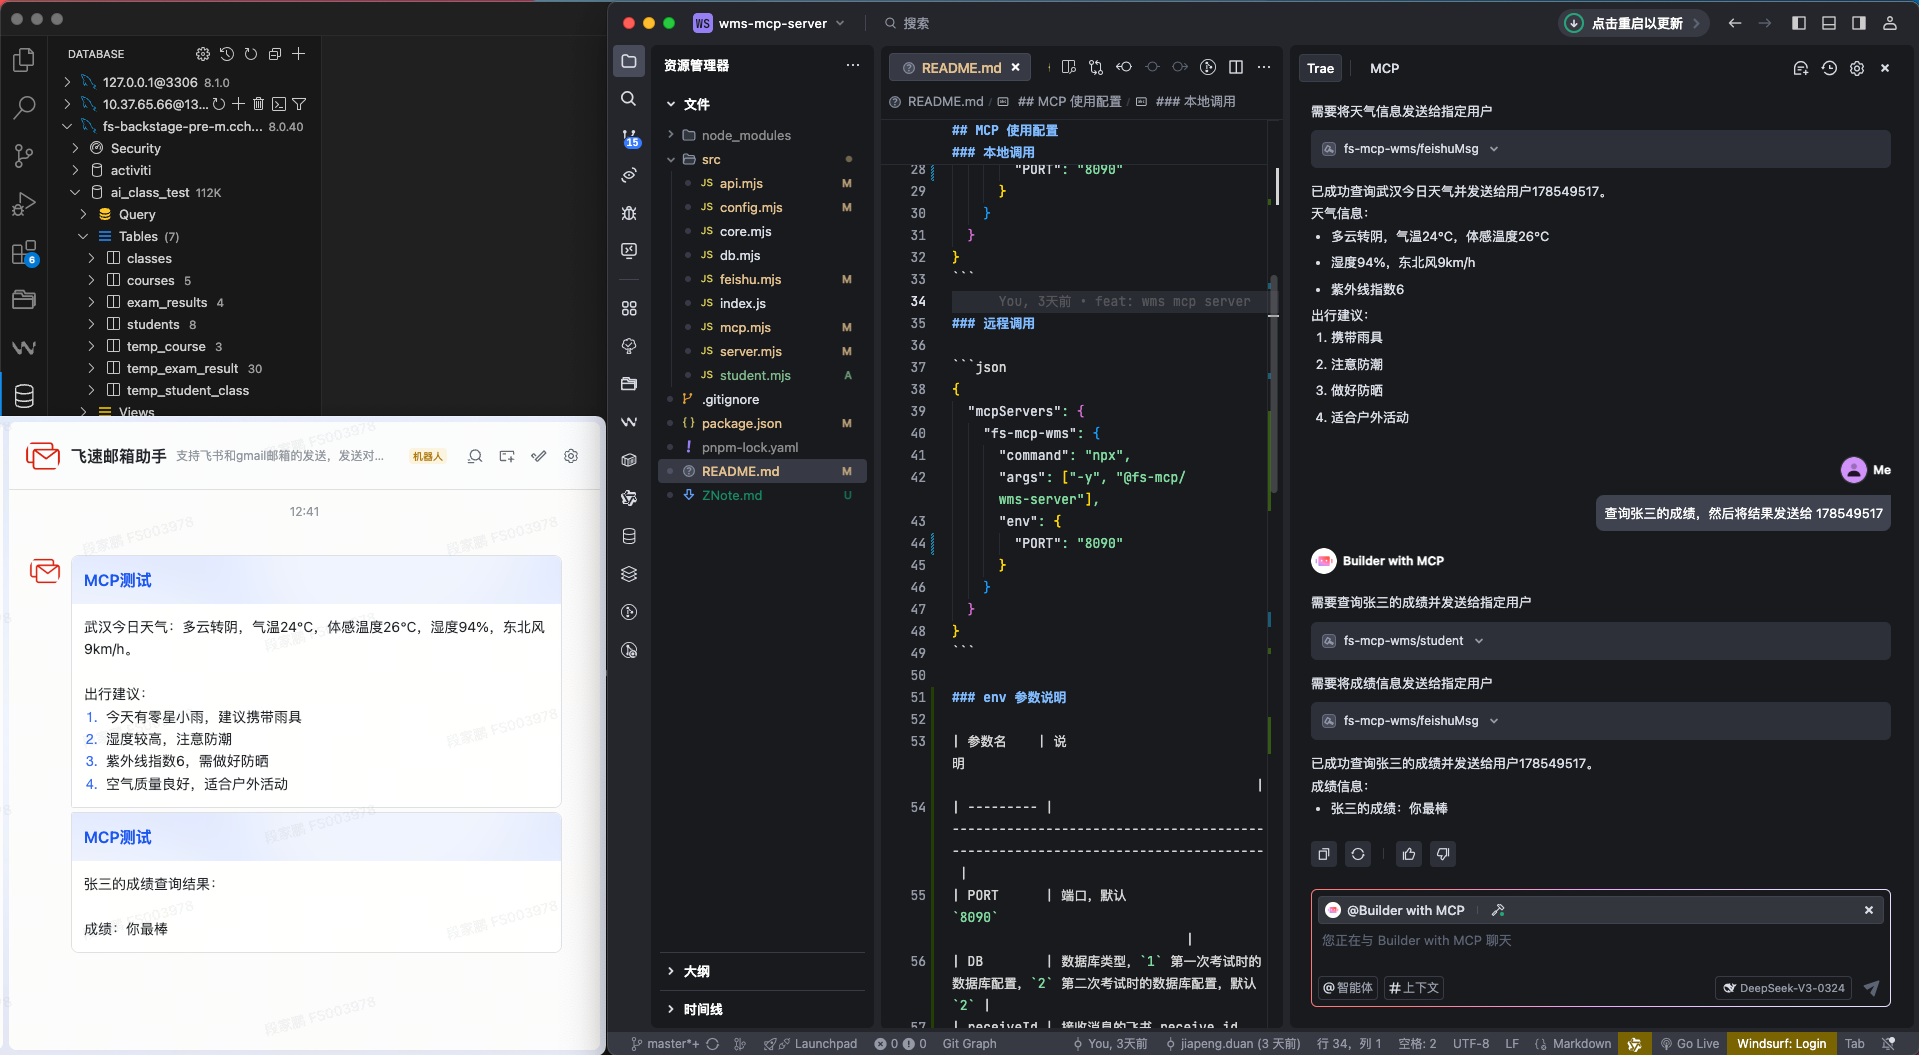Expand the exam_results table
The height and width of the screenshot is (1055, 1919).
tap(91, 303)
